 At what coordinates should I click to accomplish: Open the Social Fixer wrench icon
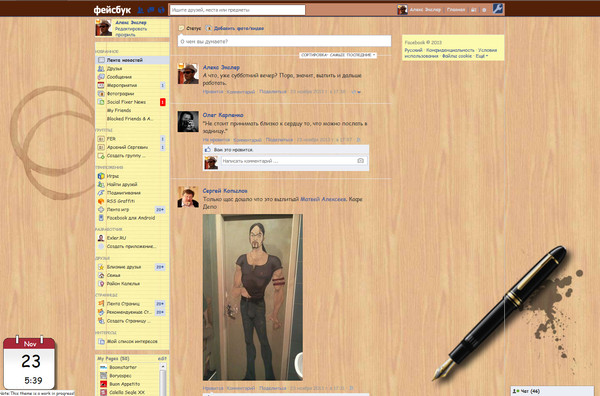[x=497, y=8]
